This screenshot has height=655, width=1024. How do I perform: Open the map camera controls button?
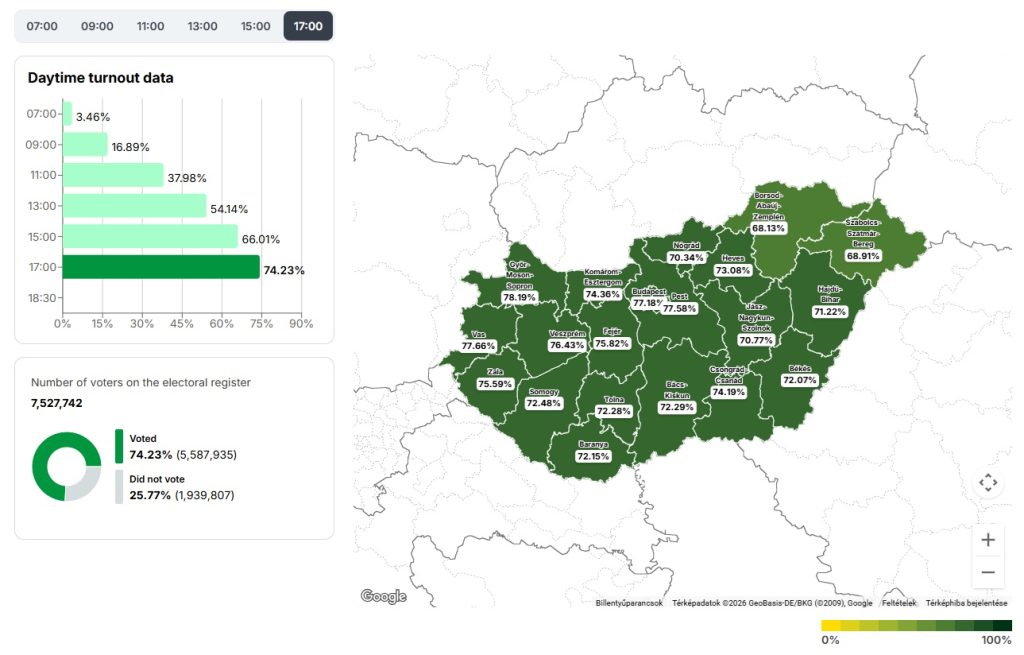(x=988, y=483)
